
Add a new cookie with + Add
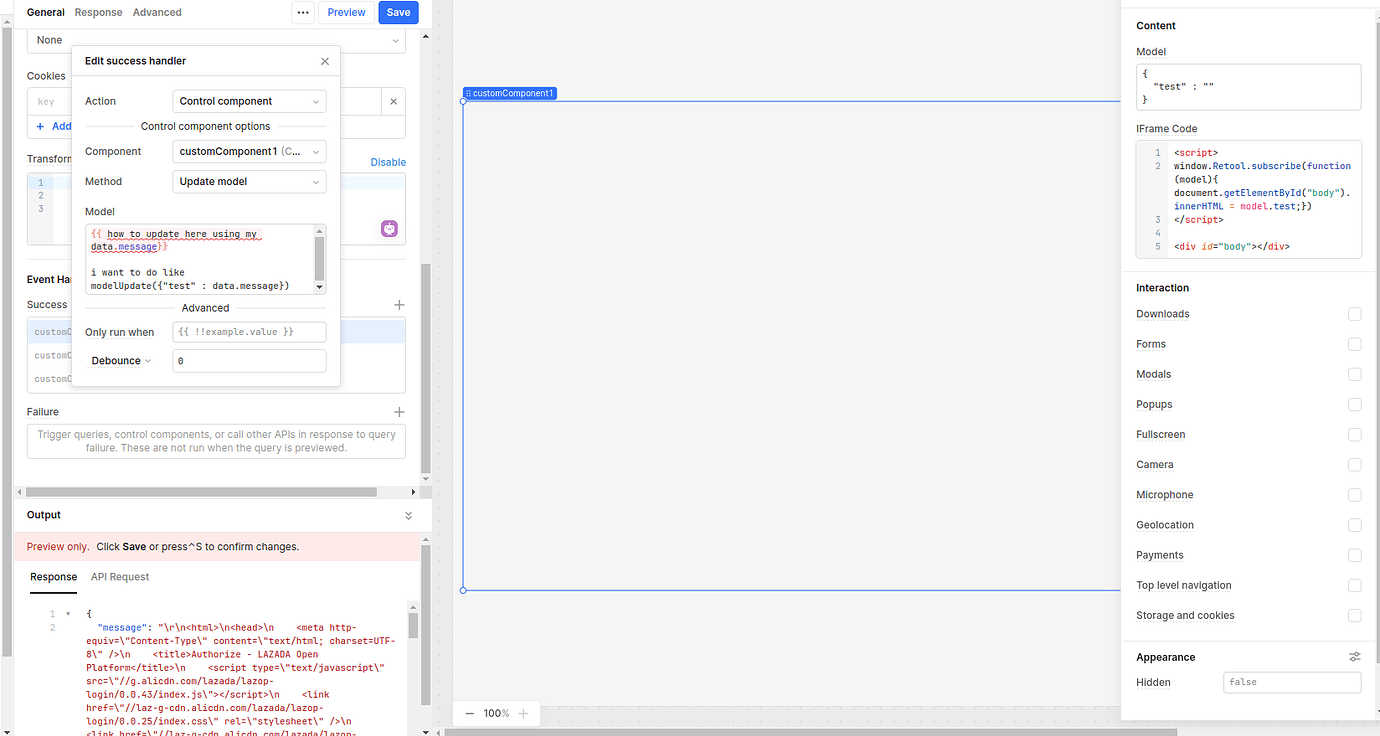click(54, 126)
